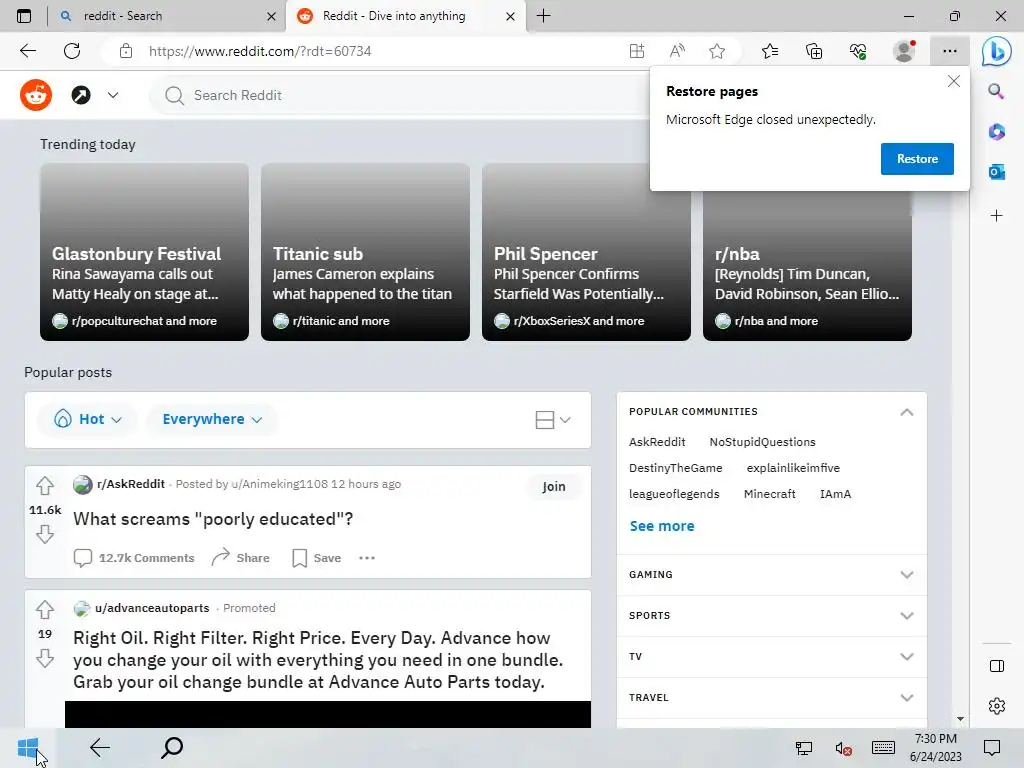Refresh the Reddit page

[72, 51]
